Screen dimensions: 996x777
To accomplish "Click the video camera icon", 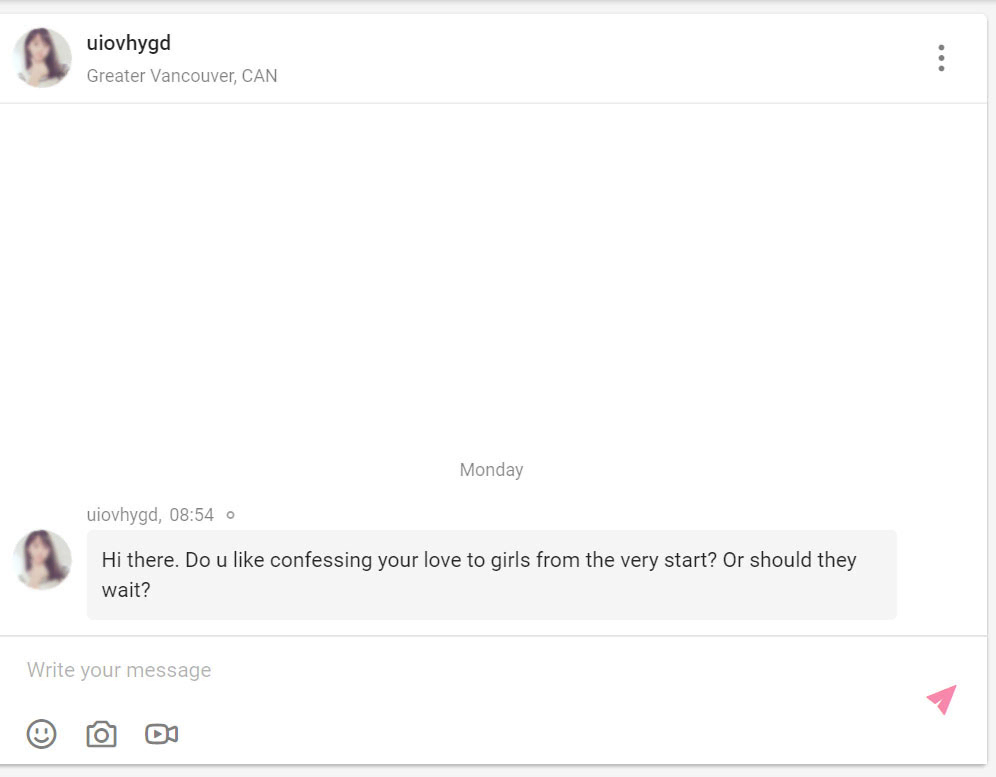I will pyautogui.click(x=161, y=734).
